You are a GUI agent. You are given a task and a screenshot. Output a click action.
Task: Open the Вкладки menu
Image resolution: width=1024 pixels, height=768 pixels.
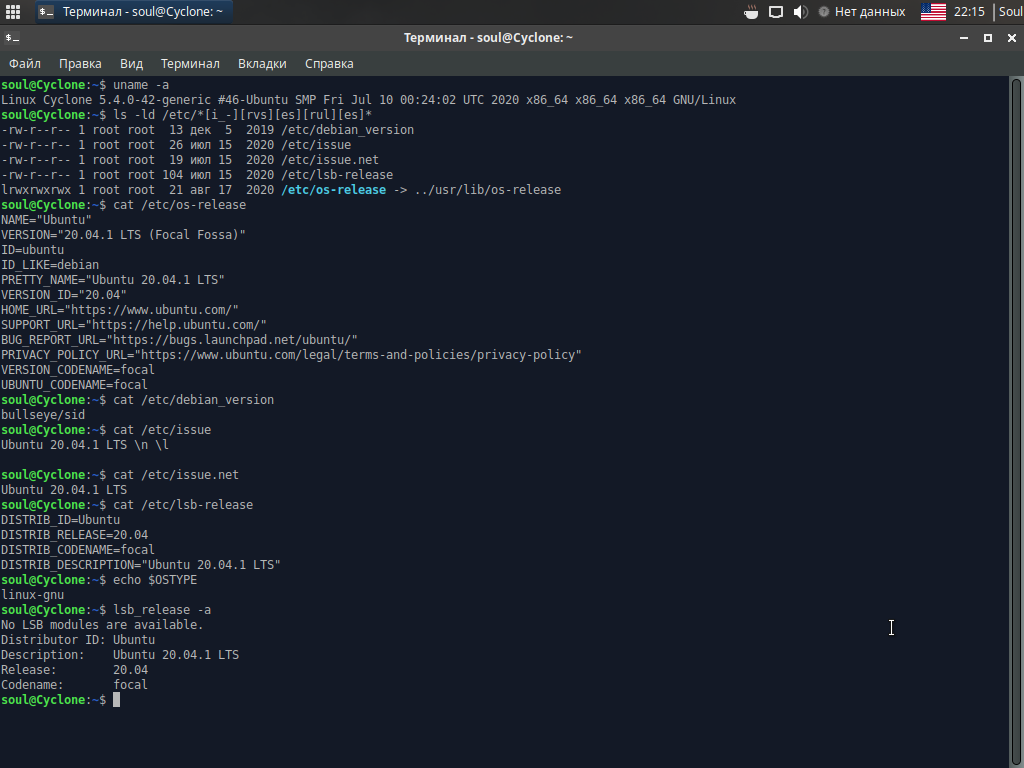262,63
